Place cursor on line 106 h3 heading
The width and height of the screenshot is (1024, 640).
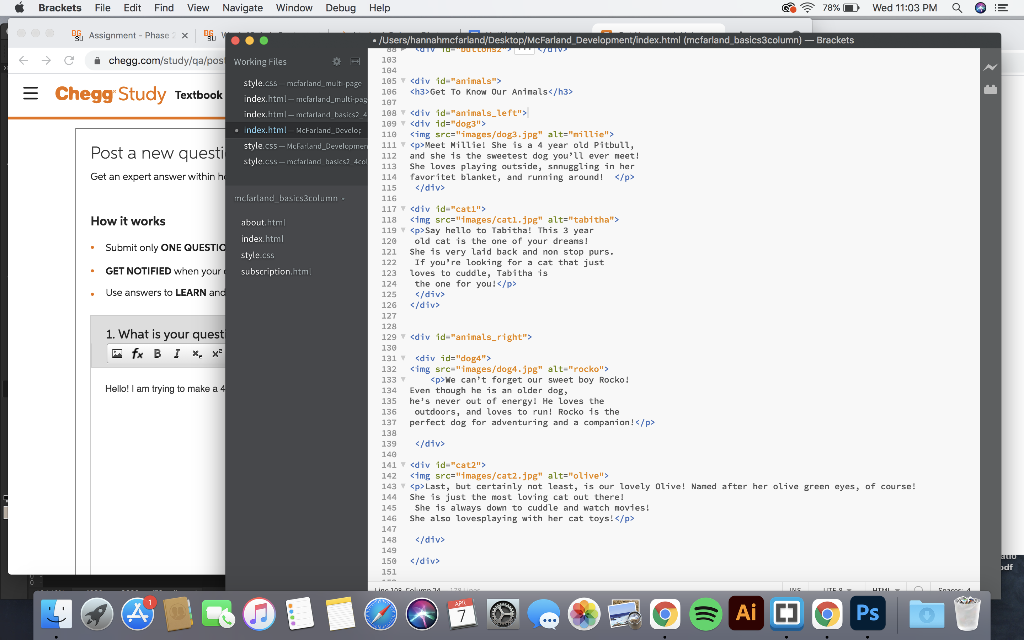coord(491,92)
